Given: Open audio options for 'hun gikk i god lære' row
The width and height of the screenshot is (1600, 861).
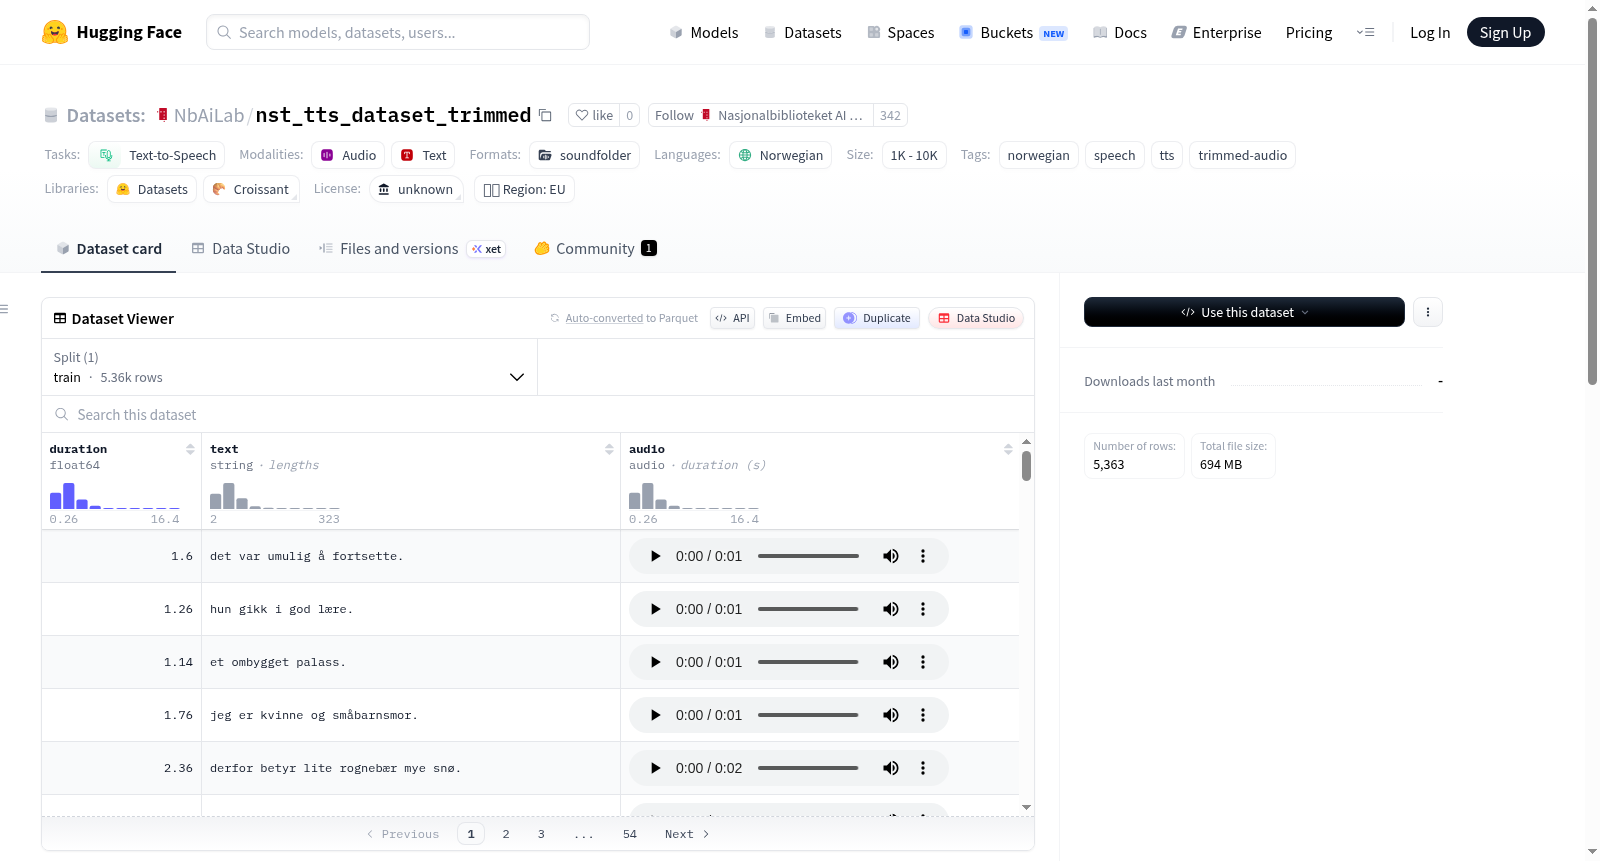Looking at the screenshot, I should [x=923, y=609].
